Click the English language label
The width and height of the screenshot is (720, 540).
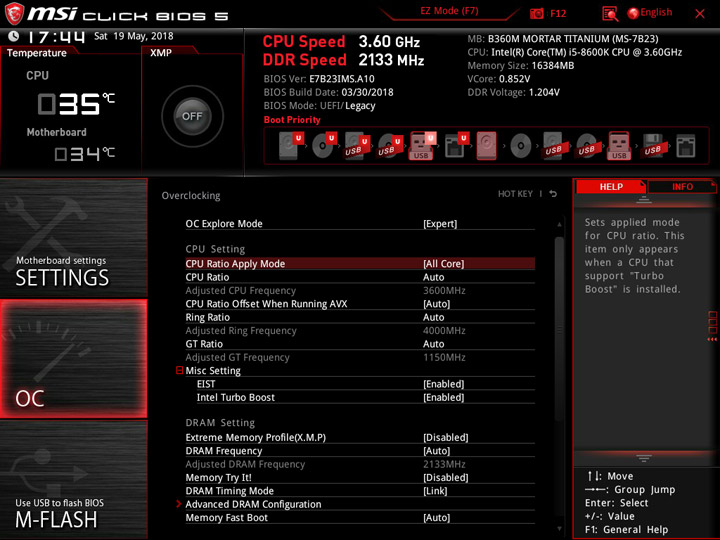(656, 12)
